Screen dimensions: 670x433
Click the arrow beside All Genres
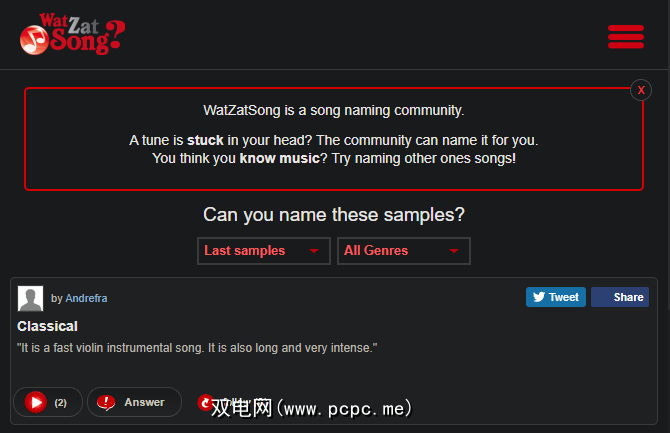tap(454, 251)
